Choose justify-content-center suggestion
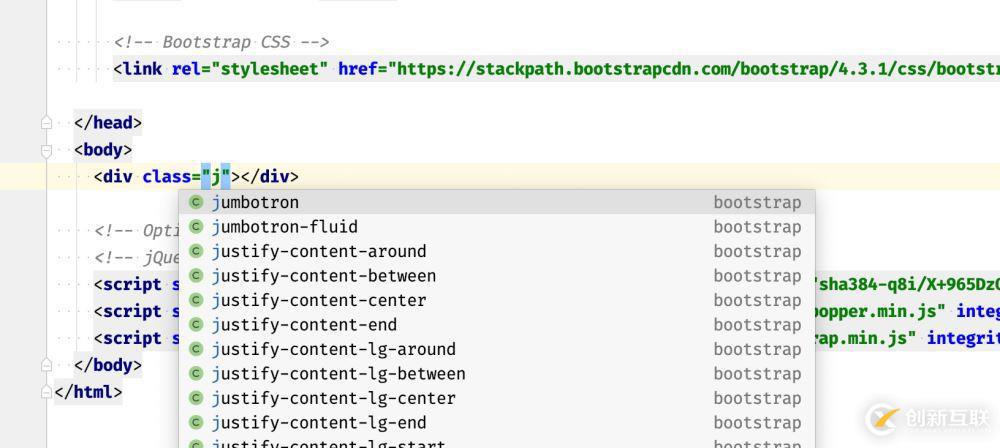 496,300
